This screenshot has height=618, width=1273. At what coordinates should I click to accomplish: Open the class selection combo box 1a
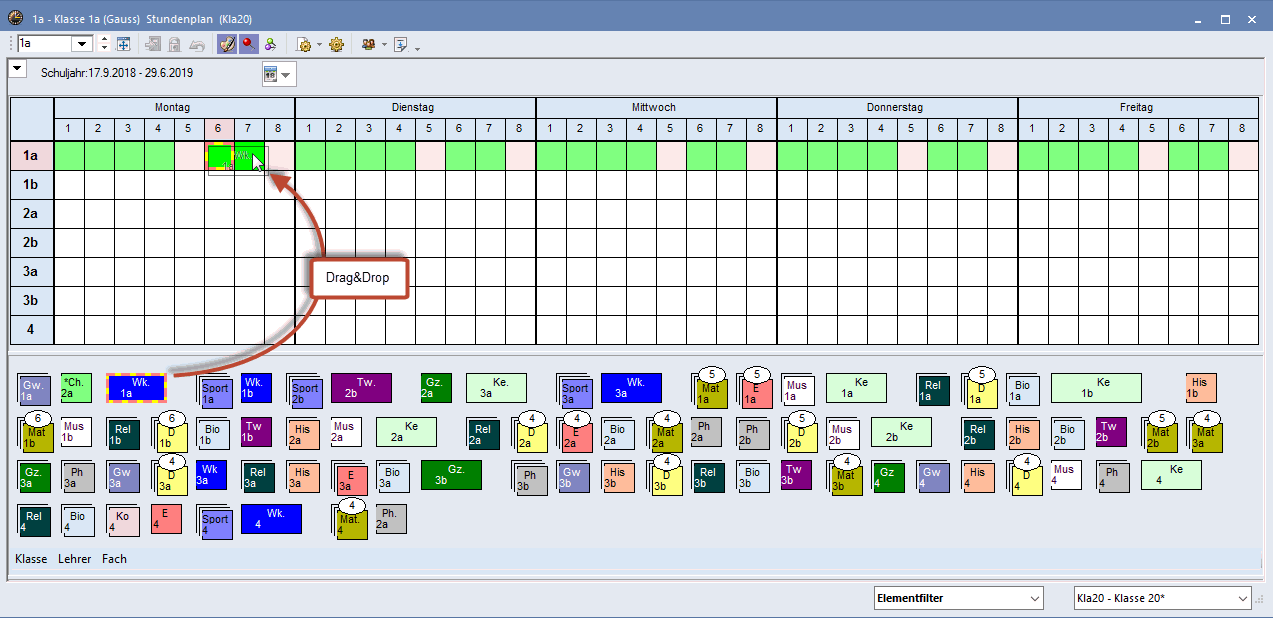[x=81, y=44]
